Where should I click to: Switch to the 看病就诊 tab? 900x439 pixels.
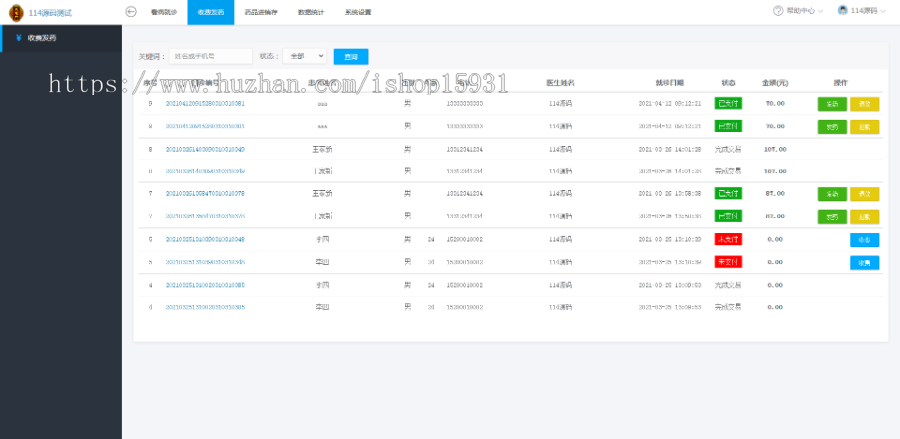[164, 12]
